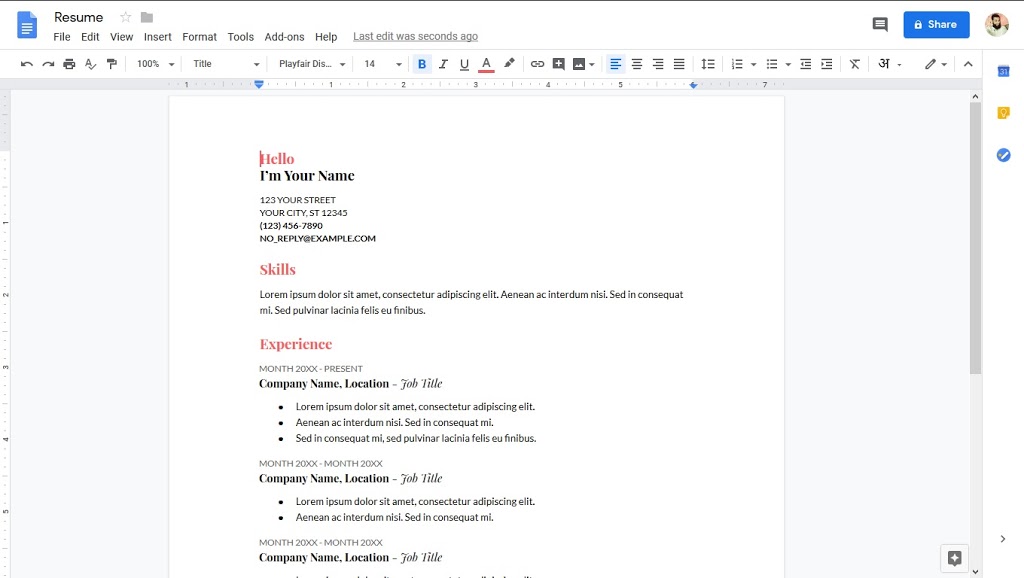Screen dimensions: 1024x578
Task: Open the Google account avatar
Action: coord(997,25)
